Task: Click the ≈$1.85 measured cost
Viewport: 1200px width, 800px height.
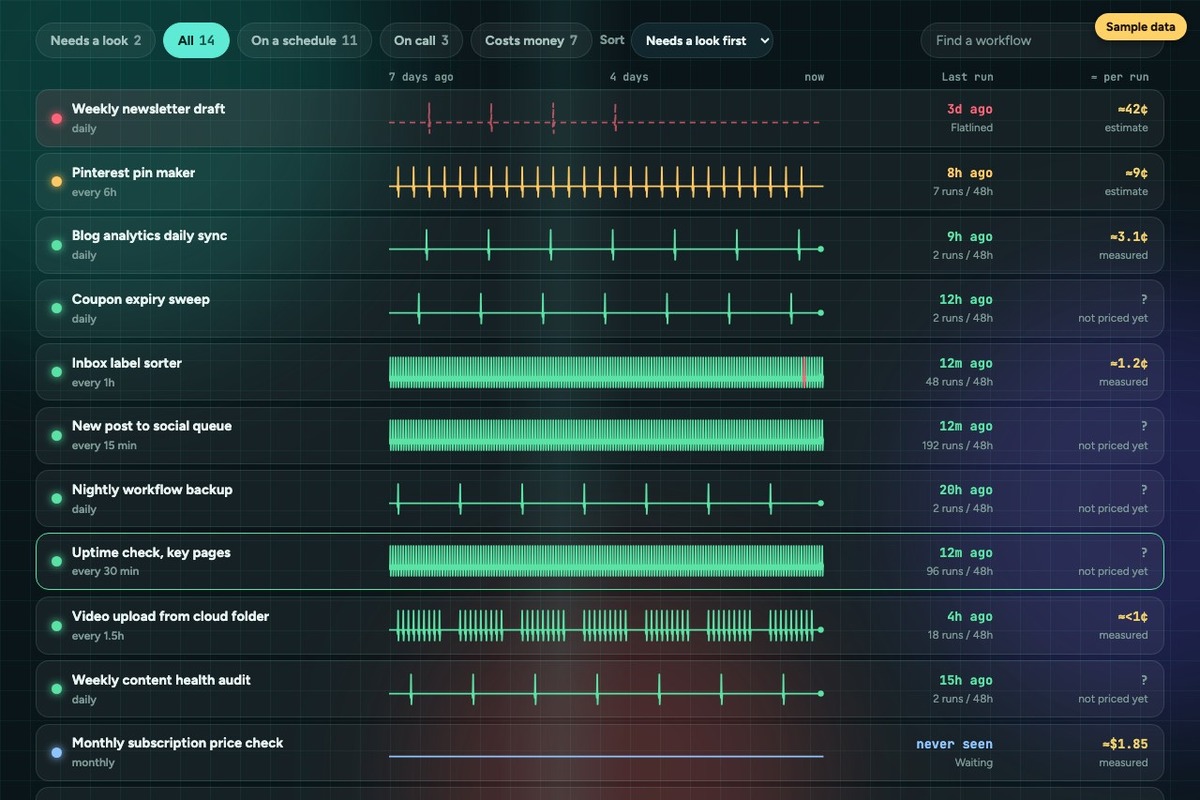Action: point(1124,744)
